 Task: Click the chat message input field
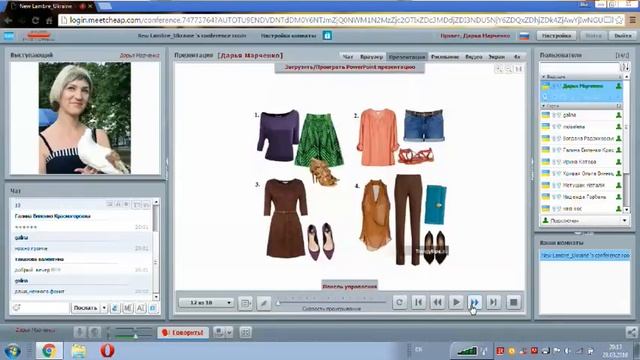44,308
